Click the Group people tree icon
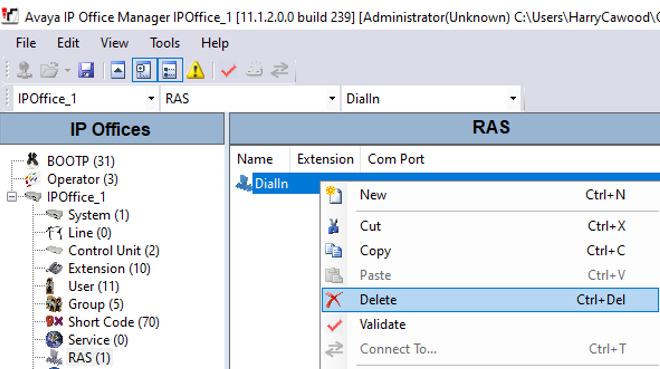Image resolution: width=660 pixels, height=369 pixels. [x=54, y=304]
